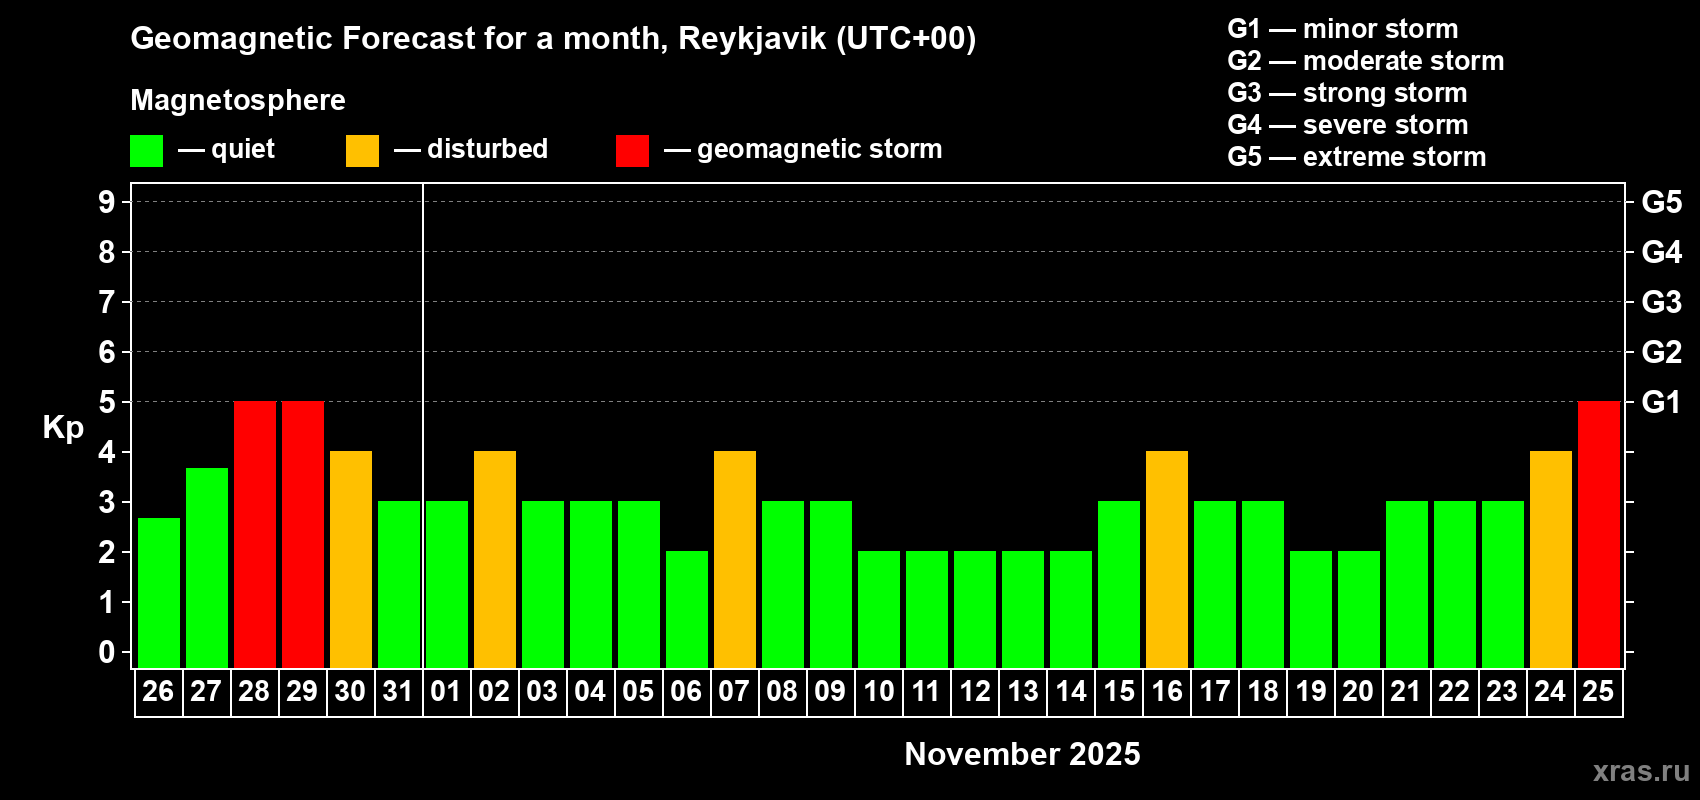Click the G3 — strong storm legend text
1700x800 pixels.
[1347, 93]
